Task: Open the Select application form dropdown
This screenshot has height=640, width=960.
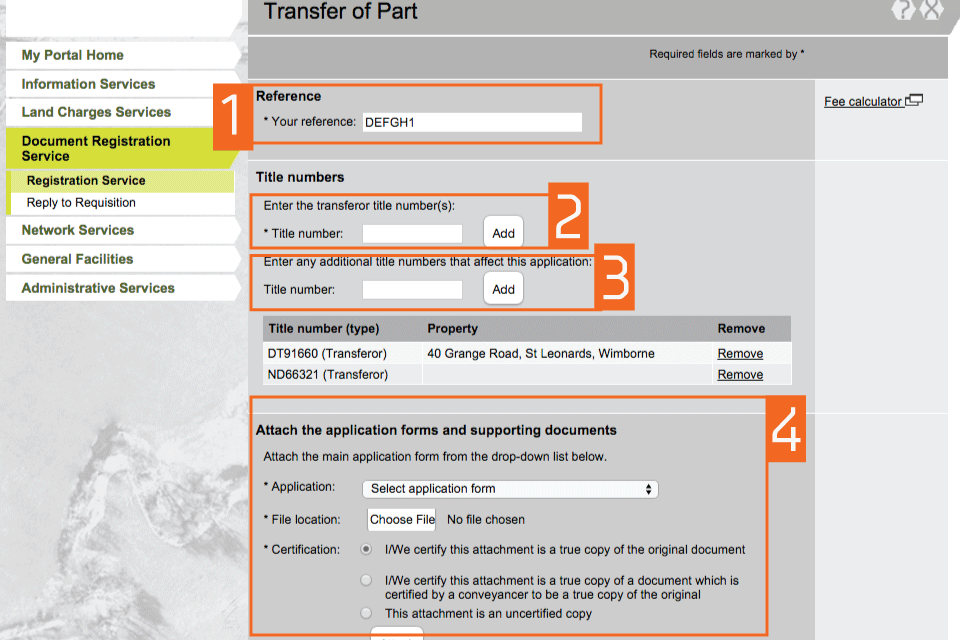Action: click(x=510, y=489)
